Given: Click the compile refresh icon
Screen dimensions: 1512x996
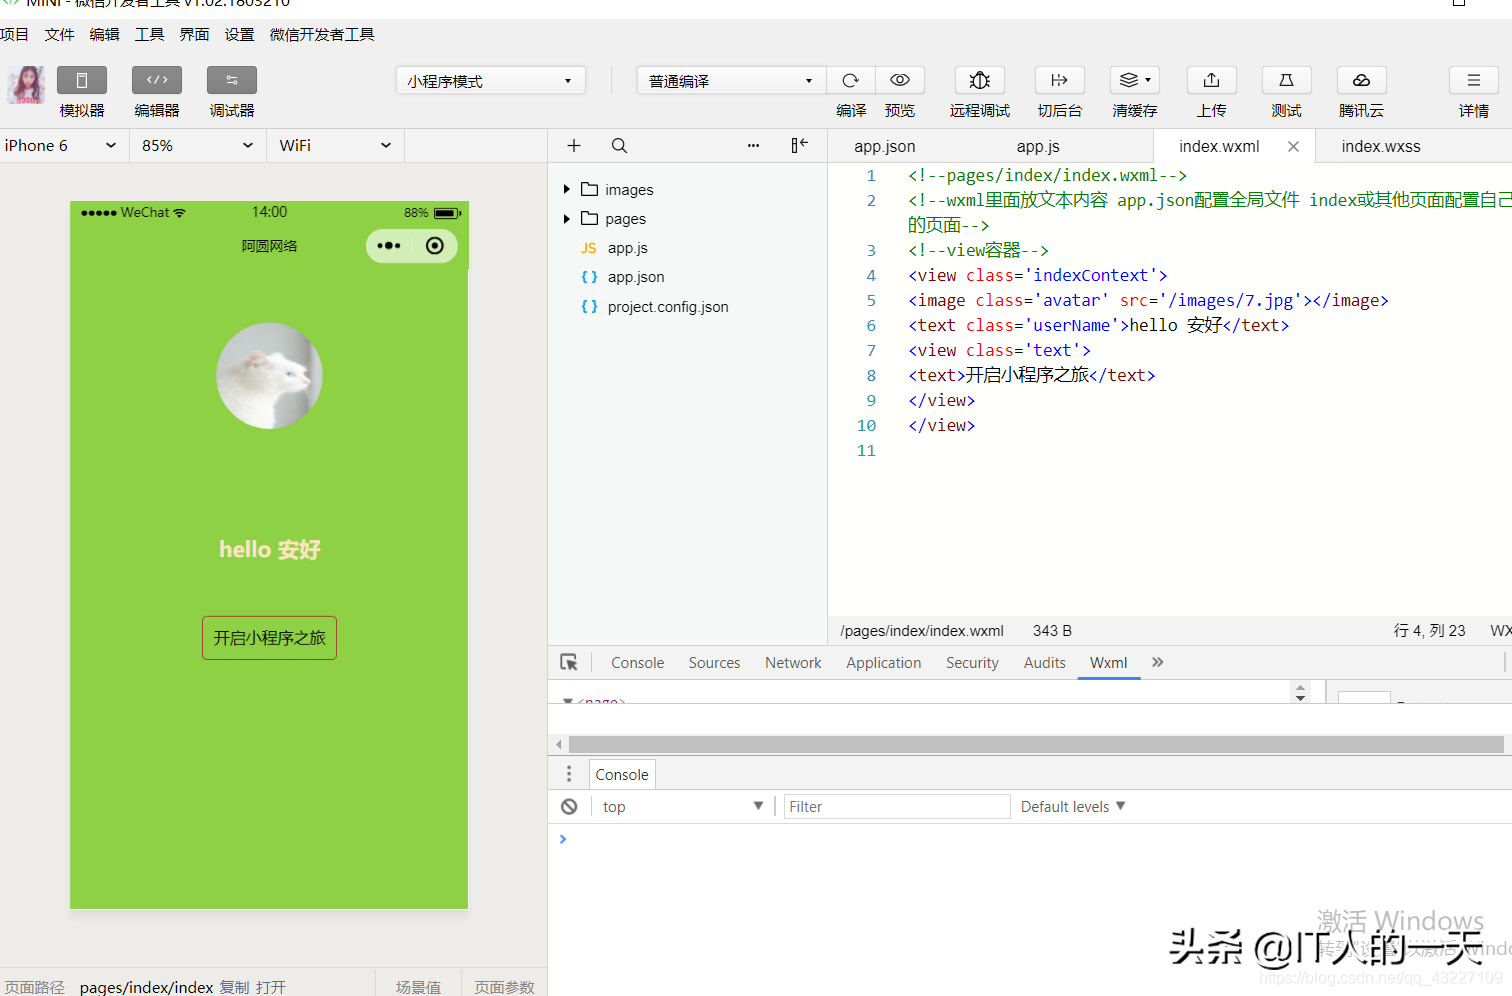Looking at the screenshot, I should click(x=850, y=81).
